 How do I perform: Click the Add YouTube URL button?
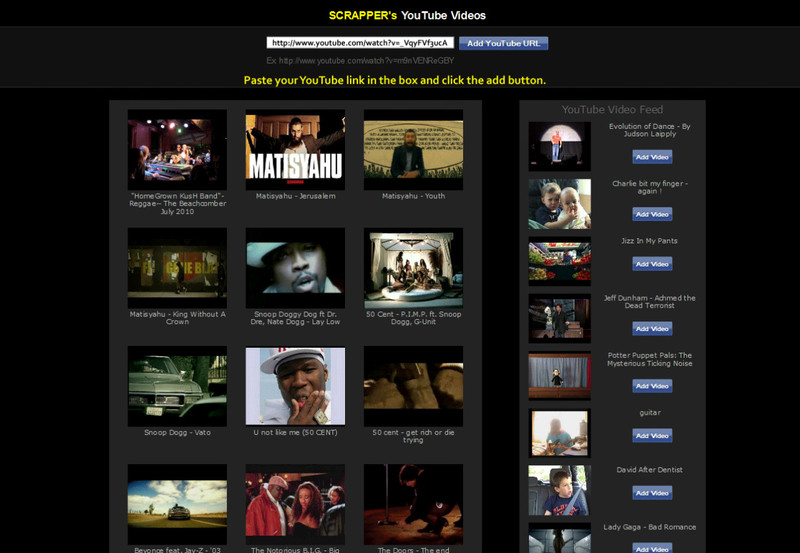(x=503, y=43)
